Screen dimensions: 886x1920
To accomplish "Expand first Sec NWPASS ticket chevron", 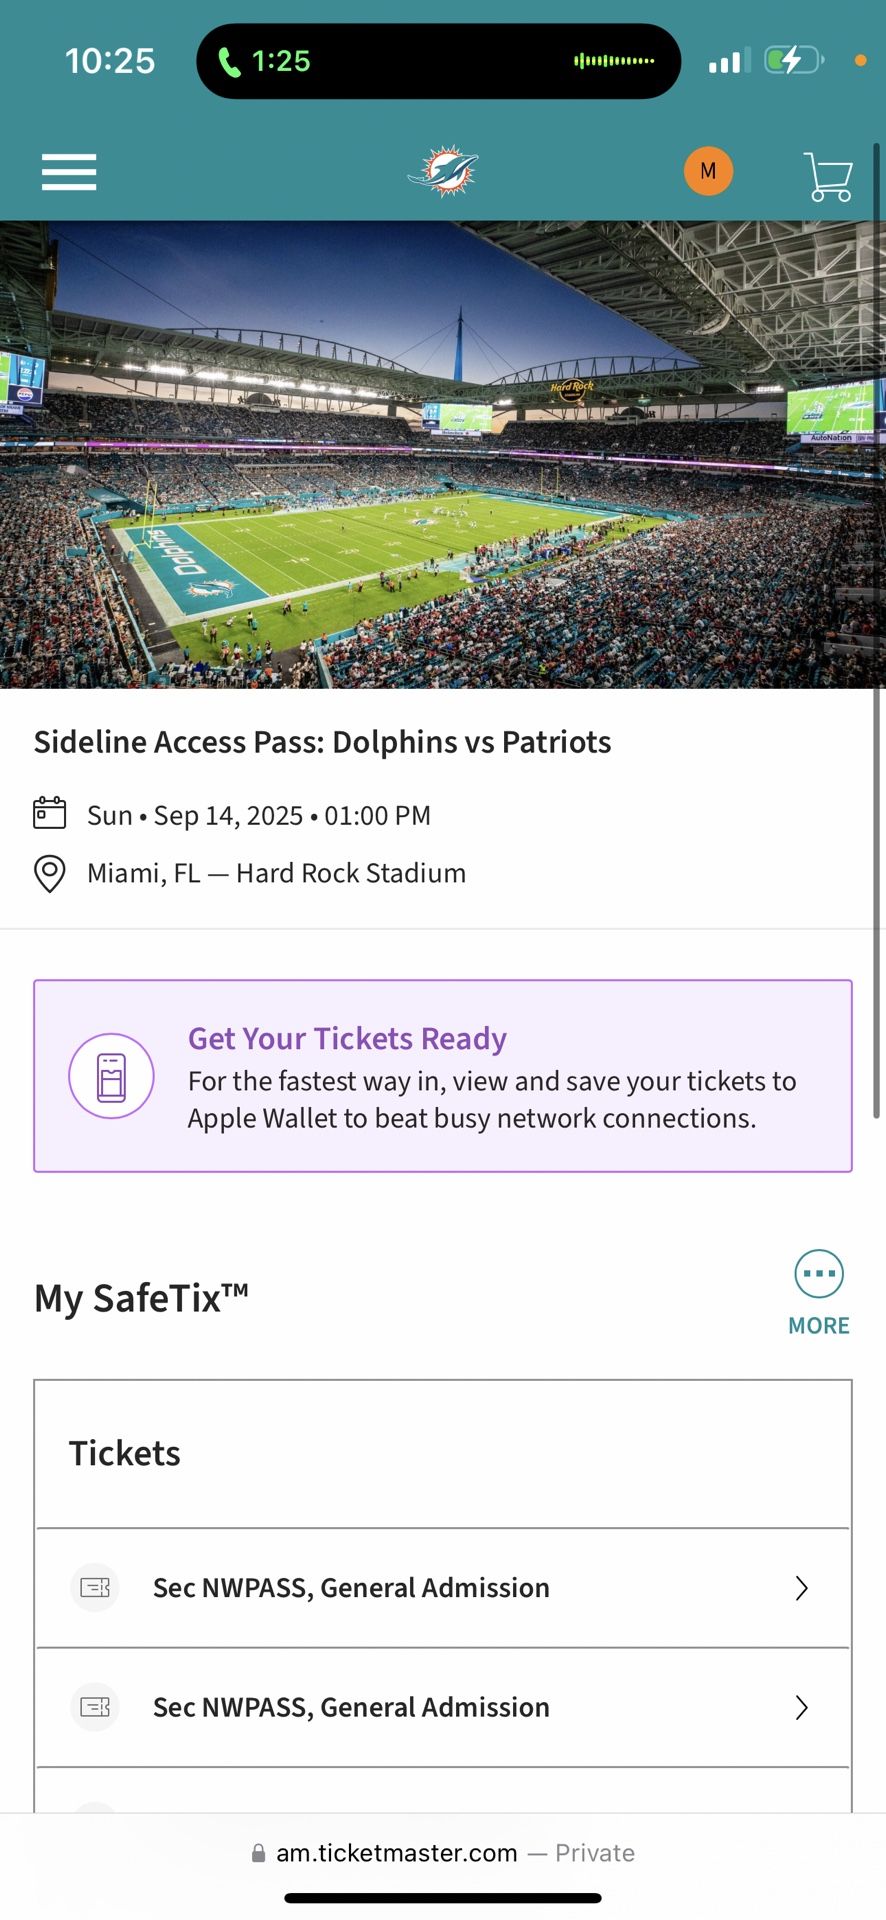I will point(801,1588).
